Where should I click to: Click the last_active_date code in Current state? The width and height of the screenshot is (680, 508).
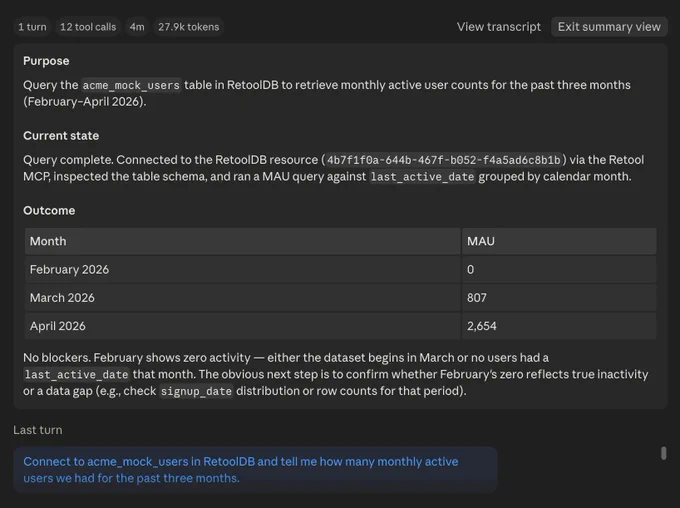[422, 177]
